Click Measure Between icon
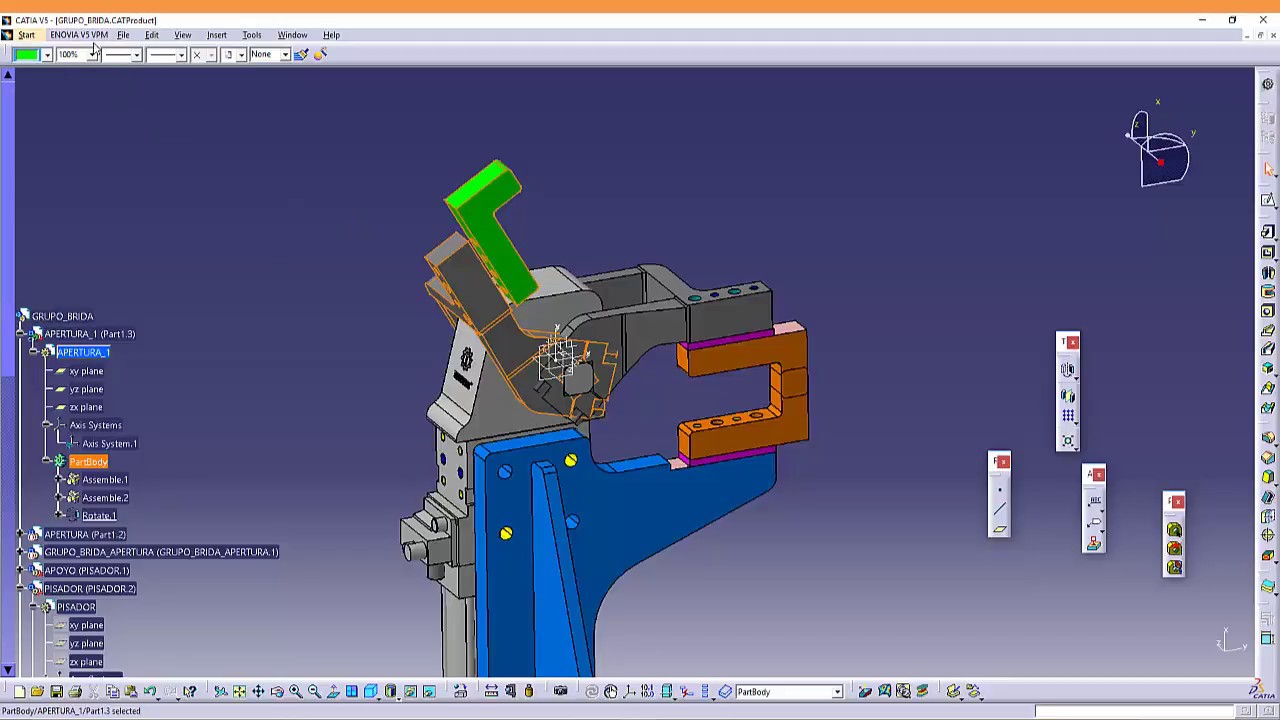Image resolution: width=1280 pixels, height=720 pixels. 491,691
